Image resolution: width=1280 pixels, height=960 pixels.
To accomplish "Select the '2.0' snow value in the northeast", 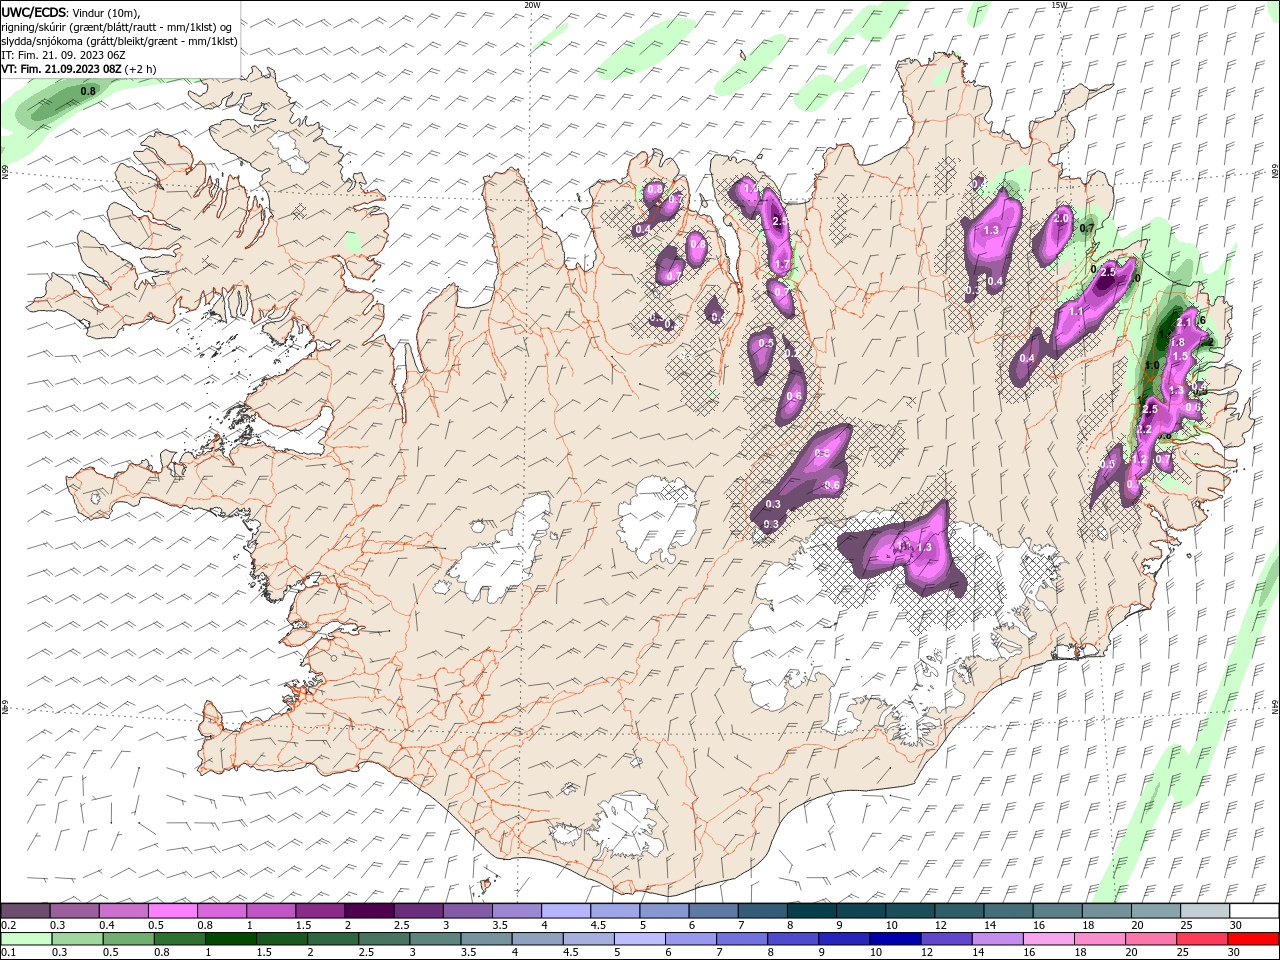I will pos(1063,218).
